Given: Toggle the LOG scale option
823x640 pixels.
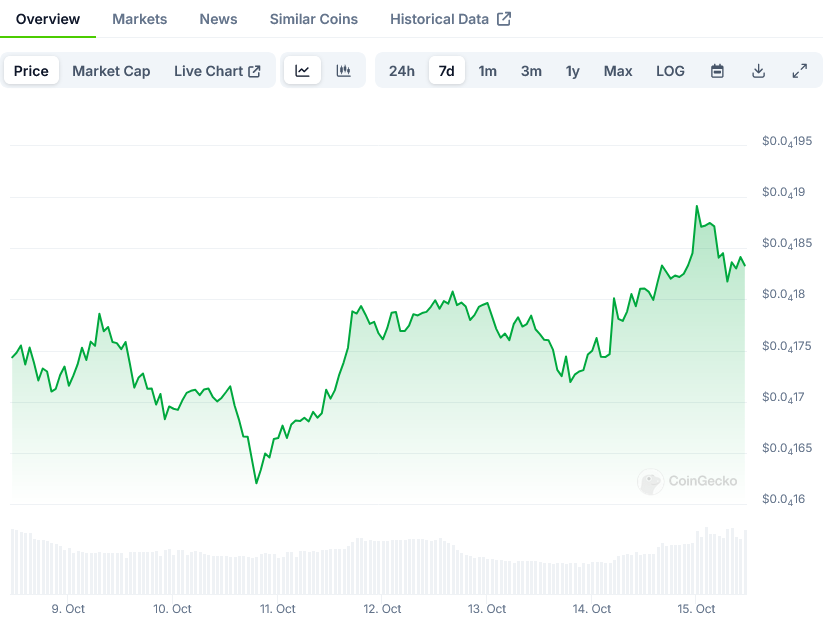Looking at the screenshot, I should pyautogui.click(x=670, y=71).
